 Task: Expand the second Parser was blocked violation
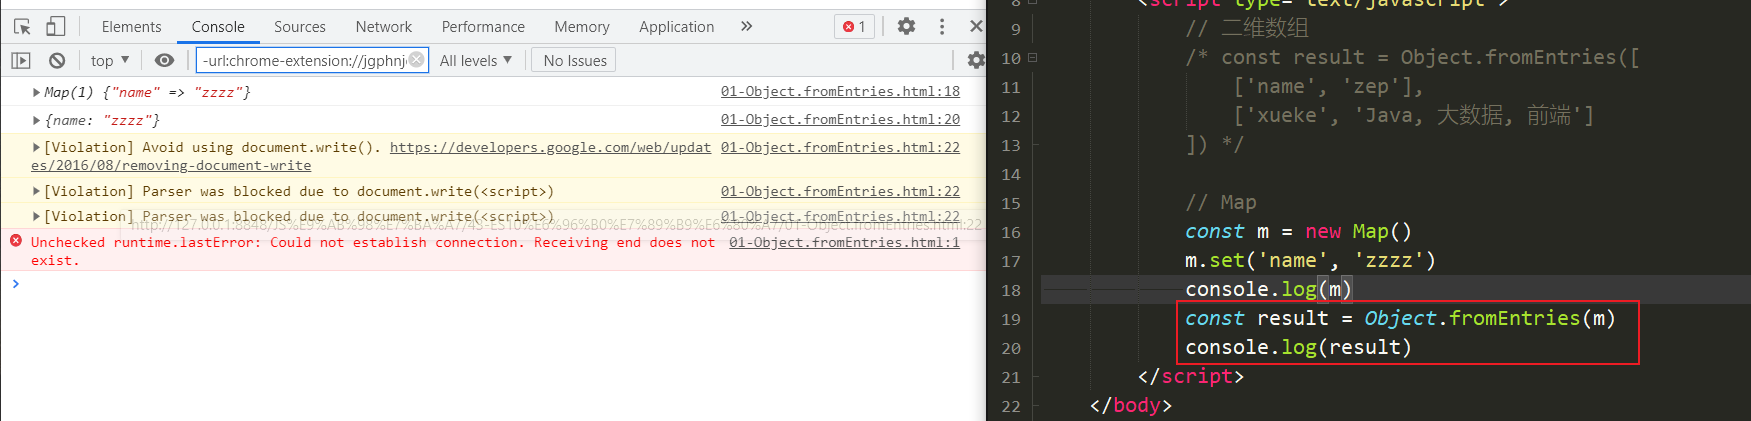36,217
